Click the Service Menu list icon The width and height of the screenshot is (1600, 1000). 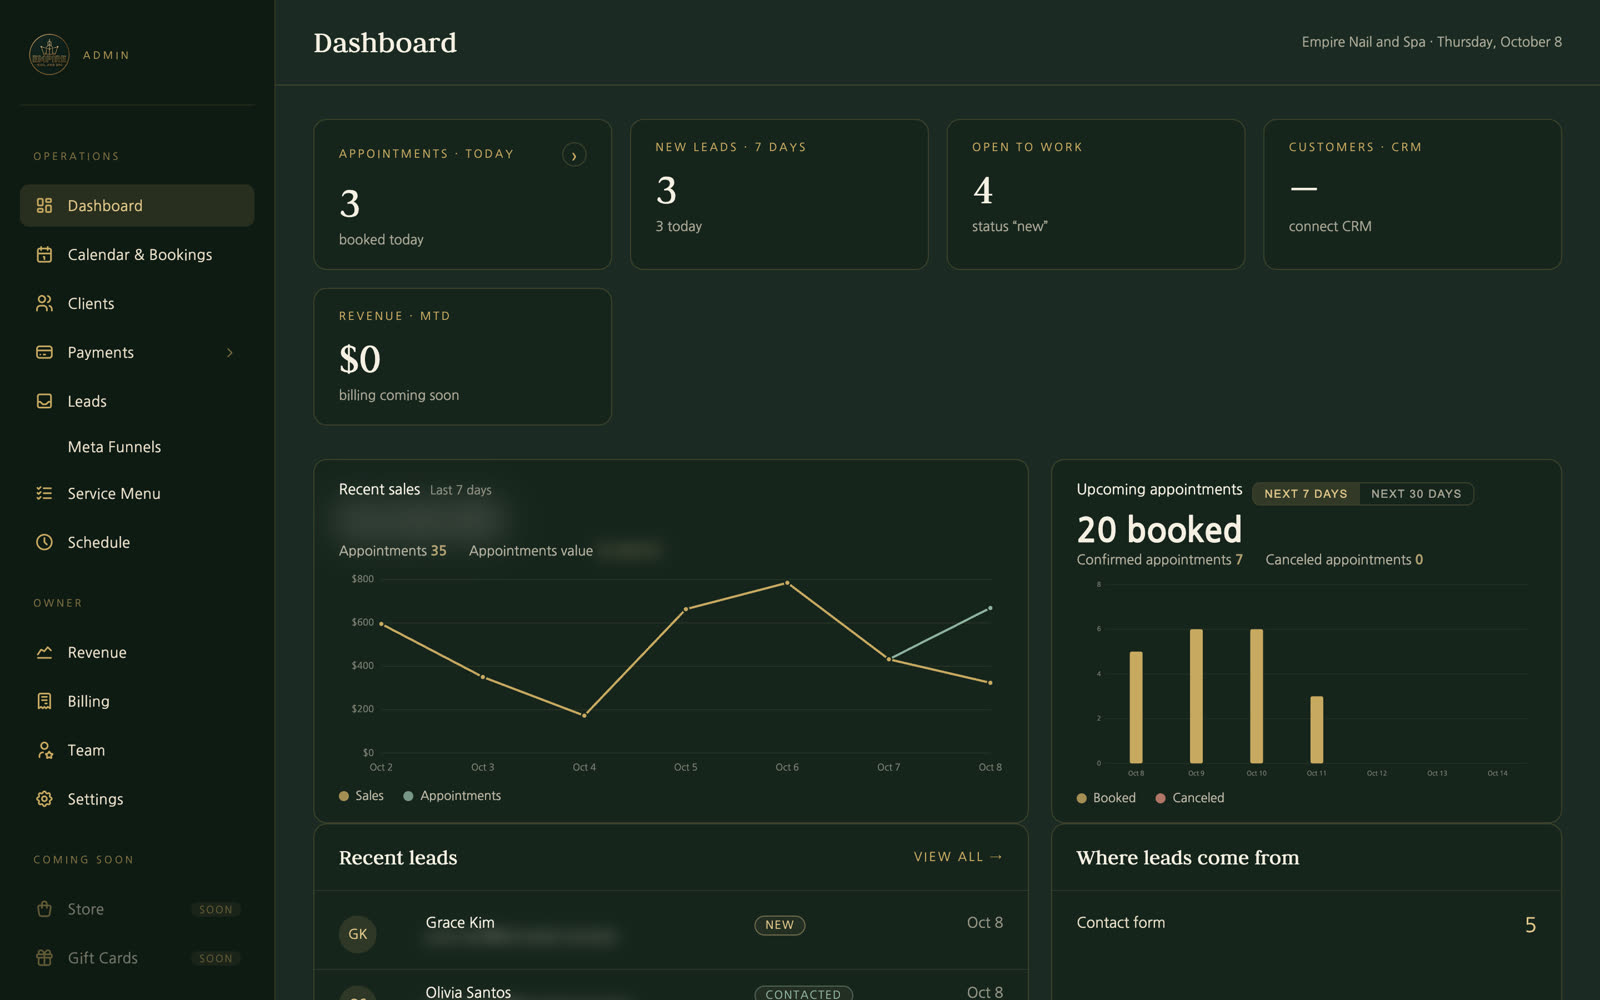point(44,493)
